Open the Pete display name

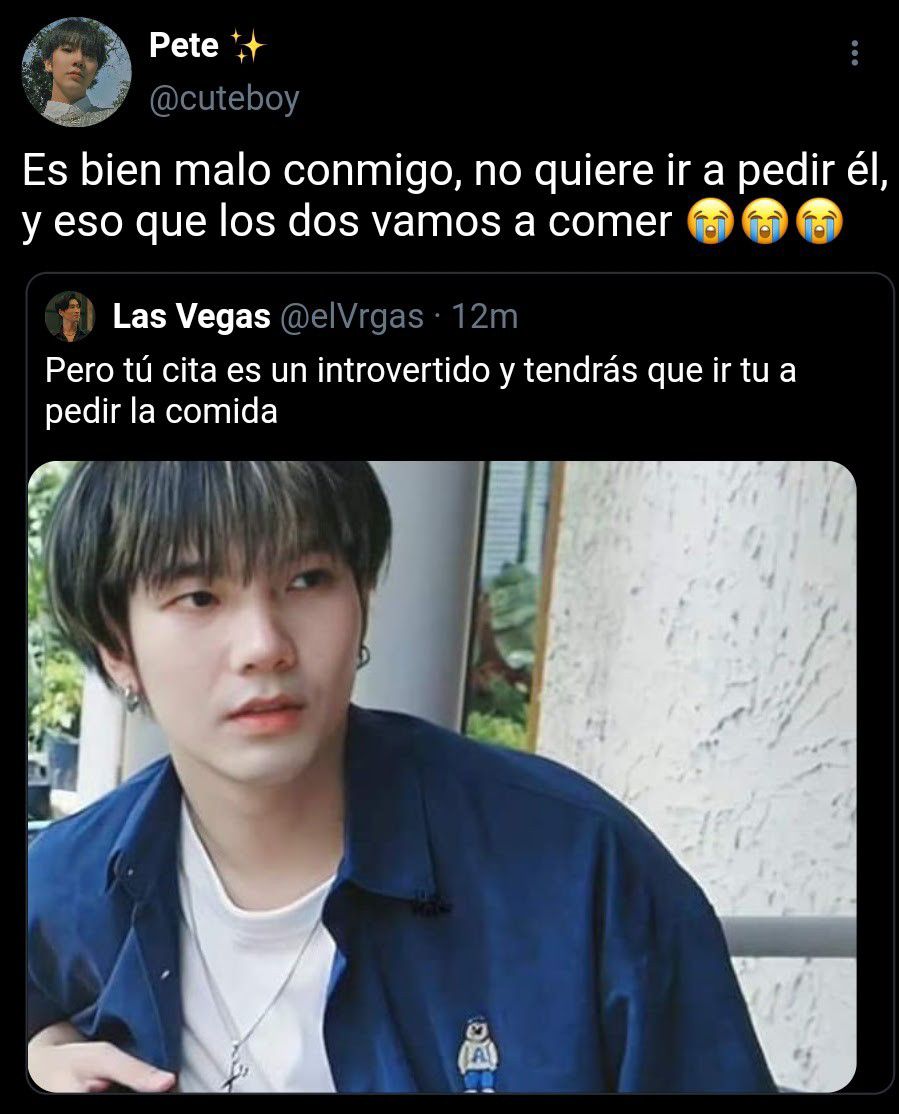click(x=184, y=45)
